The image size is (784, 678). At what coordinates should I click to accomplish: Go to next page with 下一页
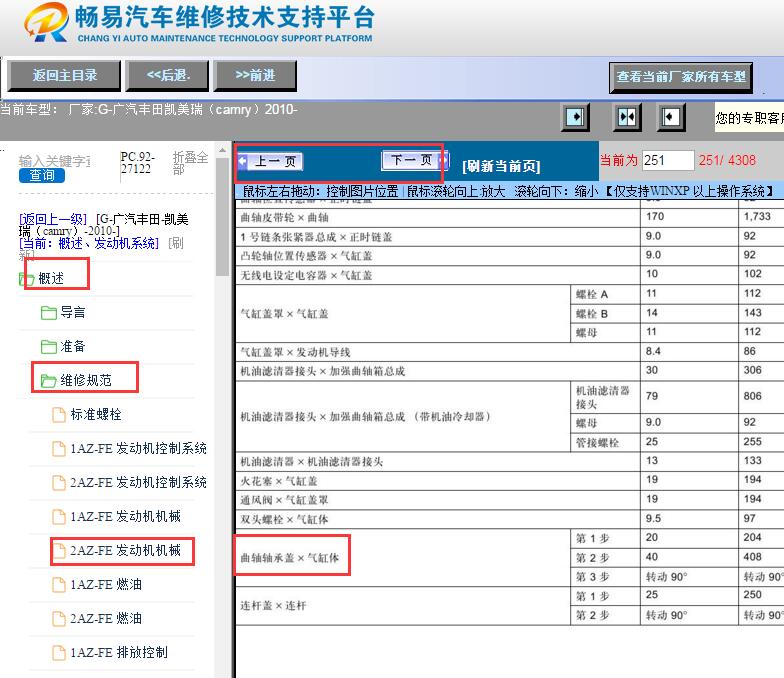pyautogui.click(x=415, y=160)
